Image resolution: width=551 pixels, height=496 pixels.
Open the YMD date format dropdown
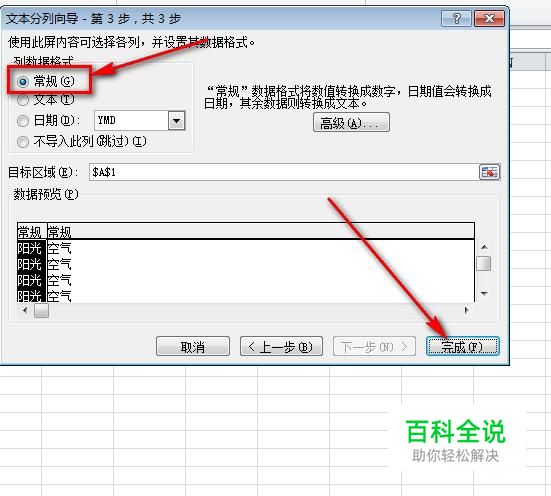[176, 121]
